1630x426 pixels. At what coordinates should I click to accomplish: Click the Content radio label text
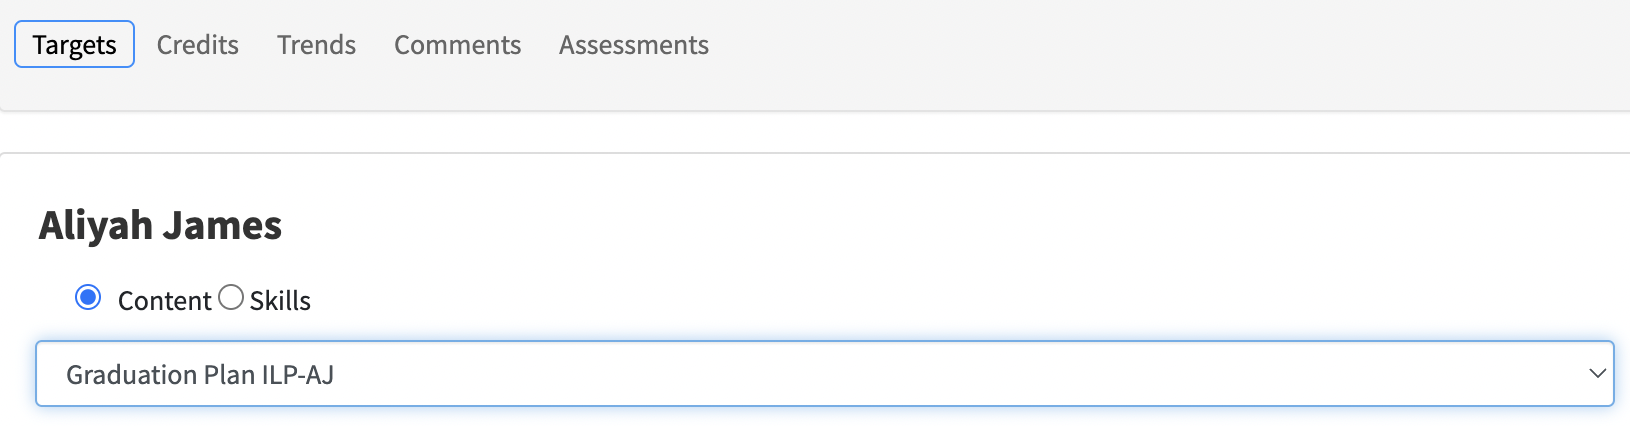coord(164,301)
